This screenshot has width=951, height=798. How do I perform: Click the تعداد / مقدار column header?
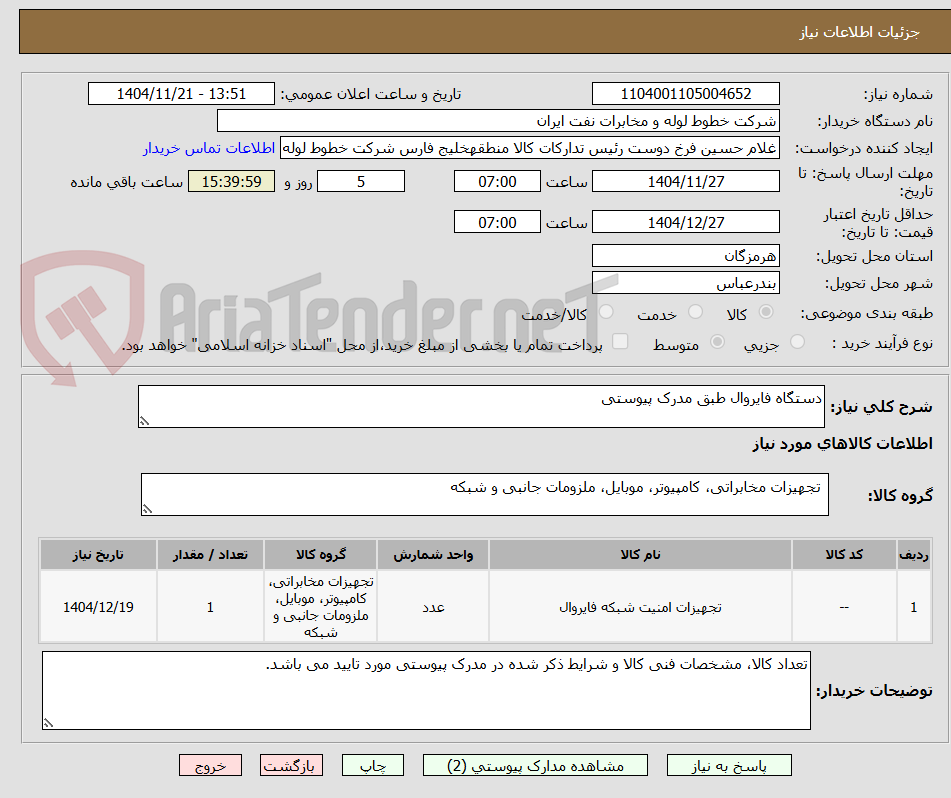coord(210,554)
